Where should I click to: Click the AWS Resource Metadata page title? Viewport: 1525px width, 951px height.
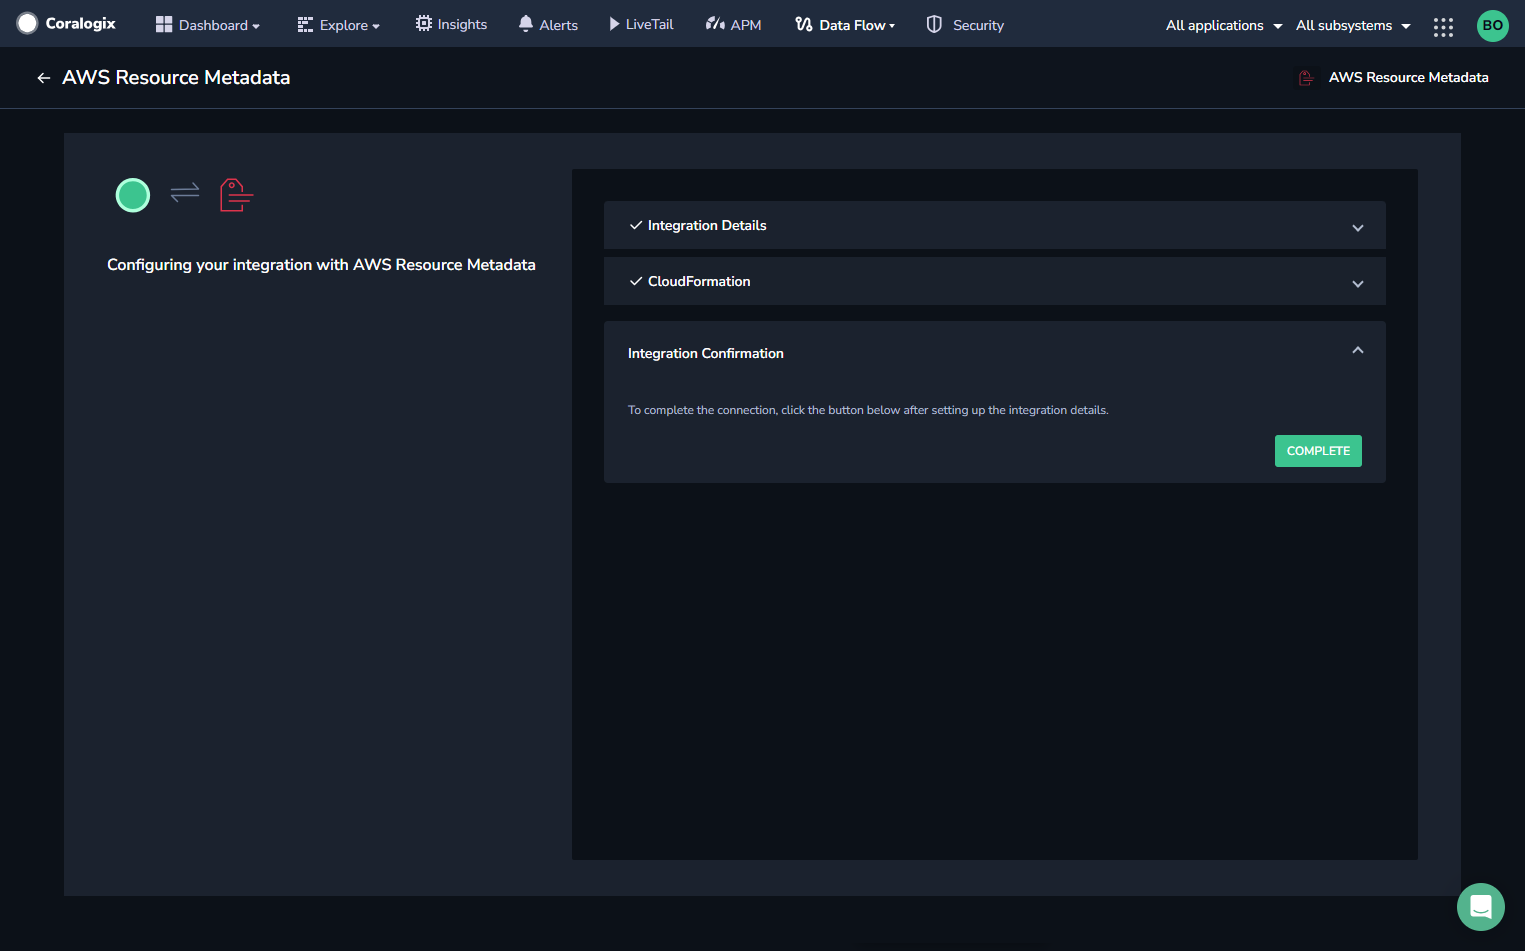point(176,77)
